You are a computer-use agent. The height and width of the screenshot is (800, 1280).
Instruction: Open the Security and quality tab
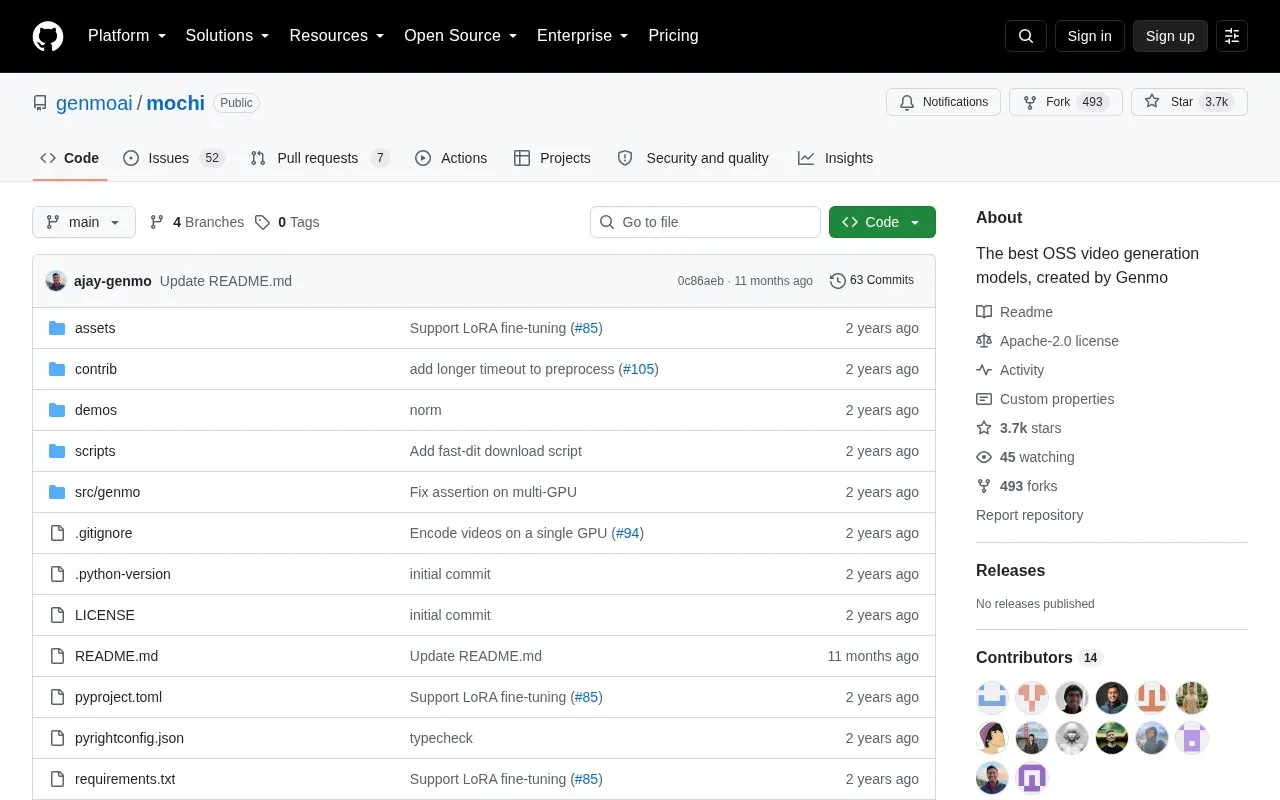[694, 158]
